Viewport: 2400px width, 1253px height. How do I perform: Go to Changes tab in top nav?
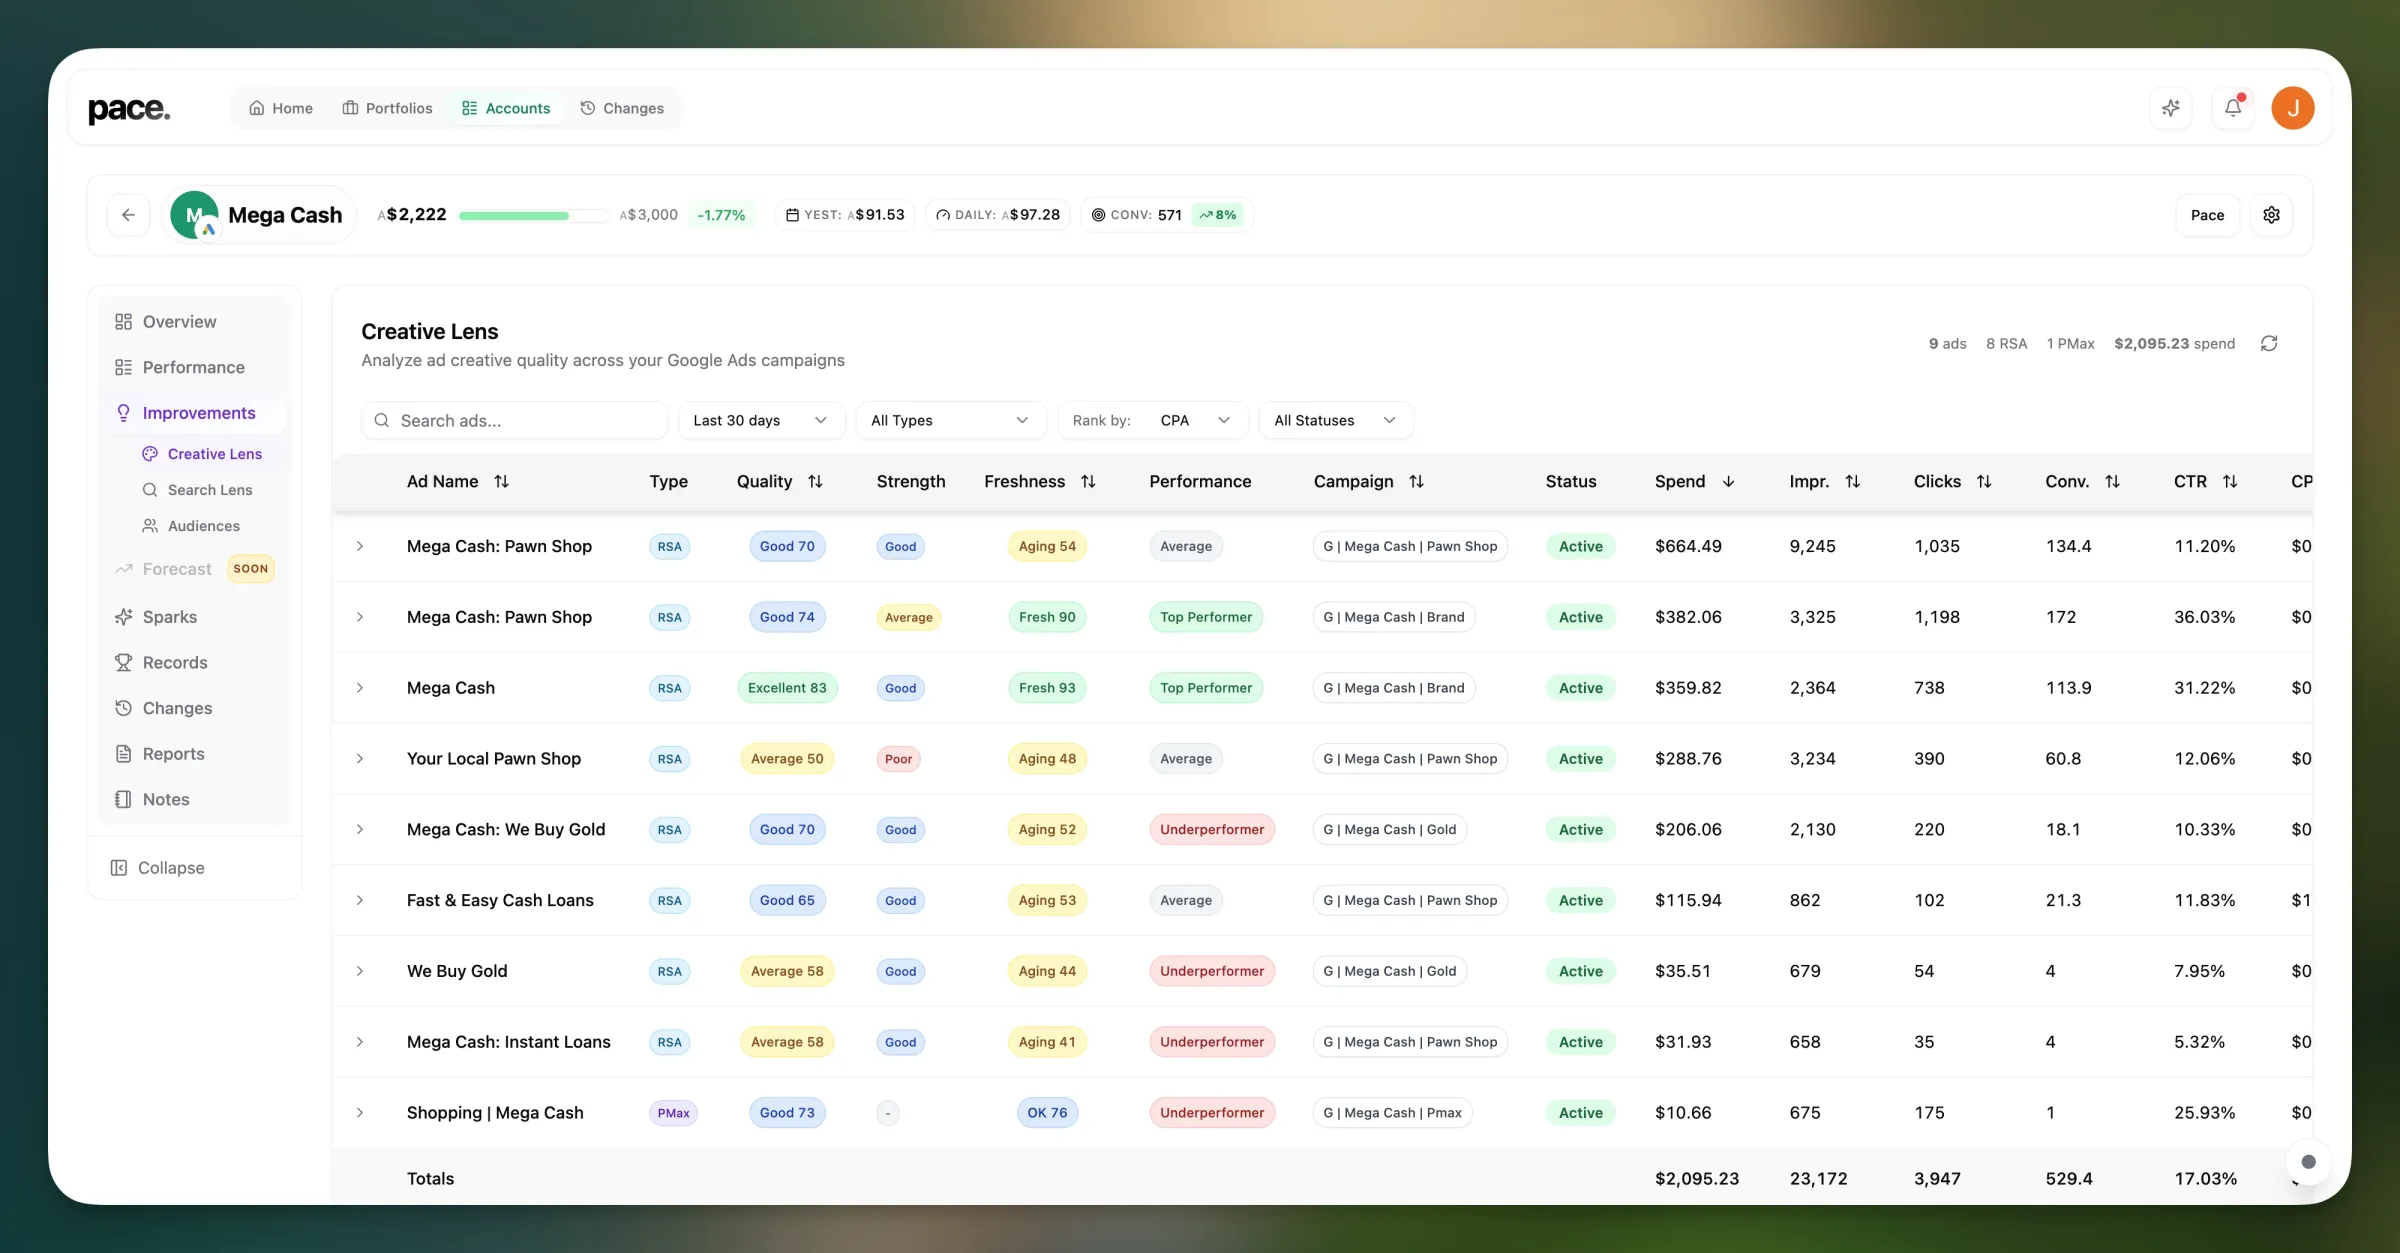[x=622, y=108]
